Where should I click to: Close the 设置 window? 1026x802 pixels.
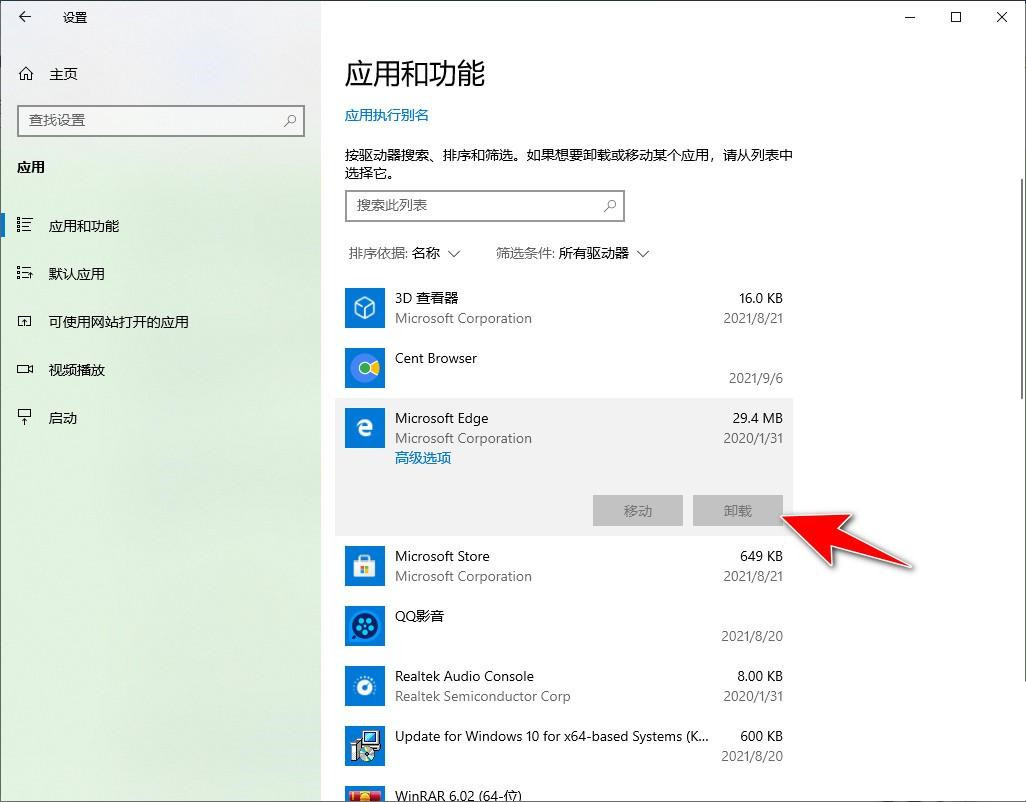1002,18
